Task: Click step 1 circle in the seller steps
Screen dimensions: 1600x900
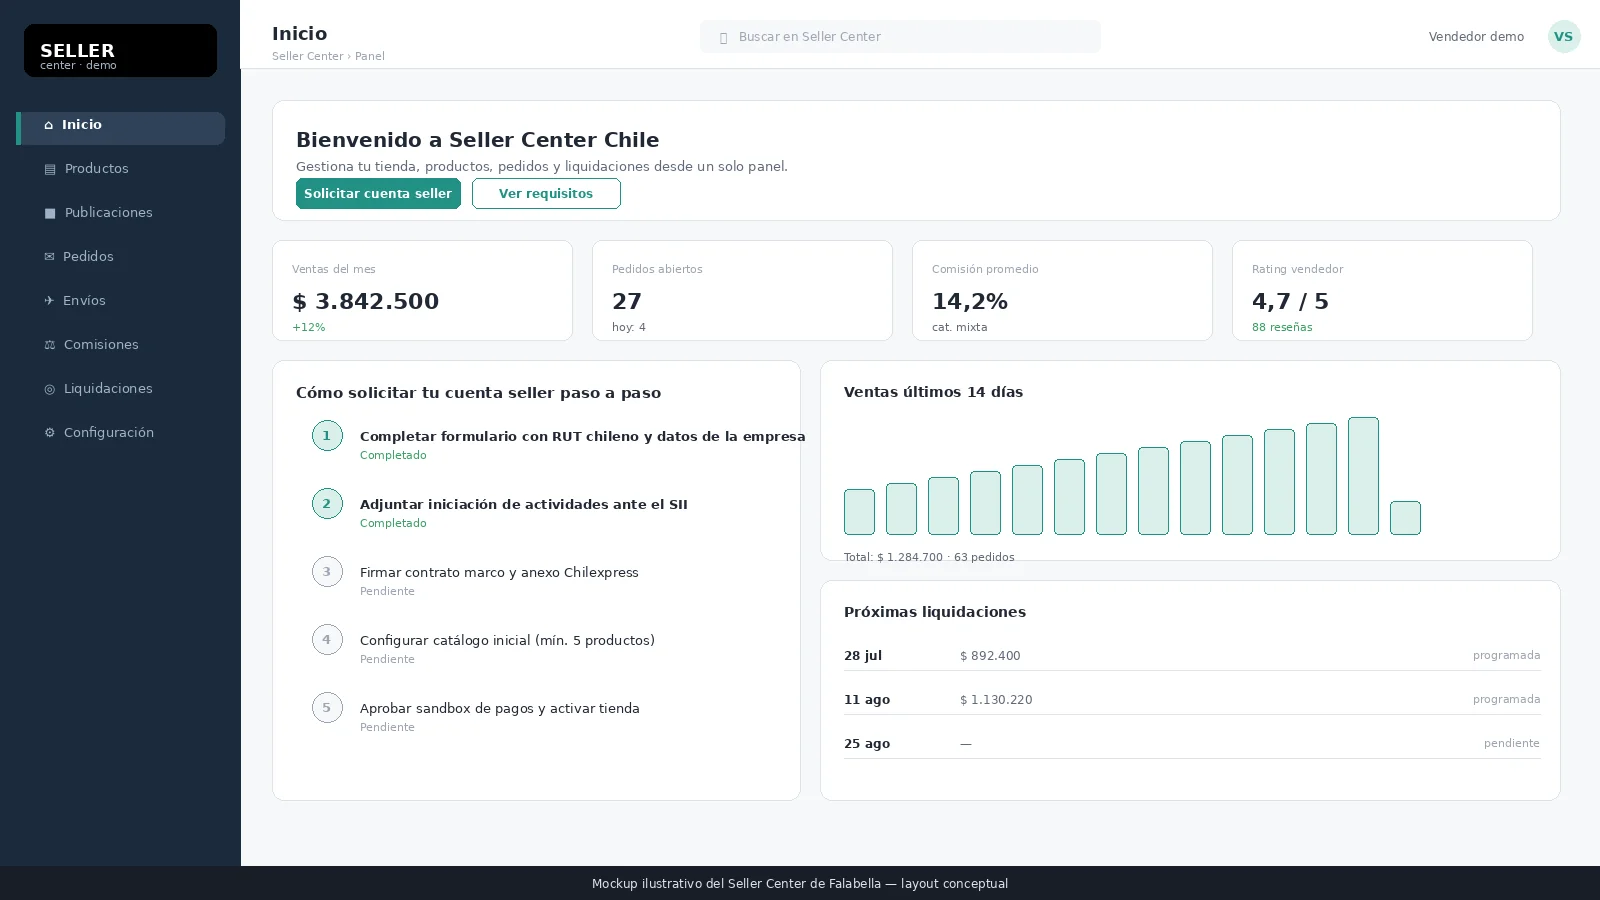Action: pyautogui.click(x=327, y=436)
